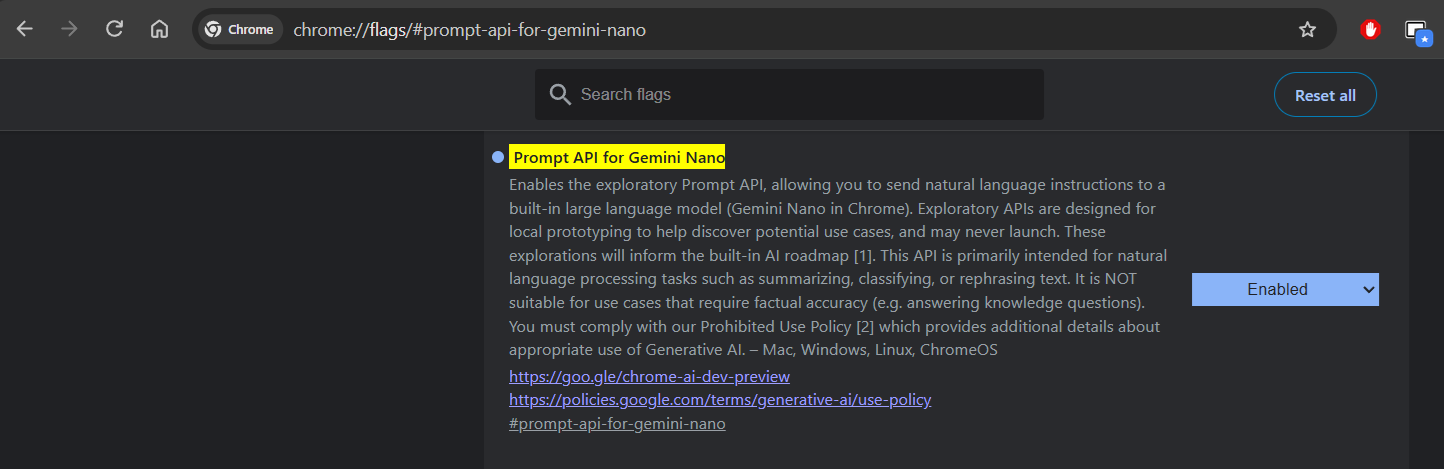Open the goo.gle/chrome-ai-dev-preview link
Screen dimensions: 1444x471
(x=649, y=376)
